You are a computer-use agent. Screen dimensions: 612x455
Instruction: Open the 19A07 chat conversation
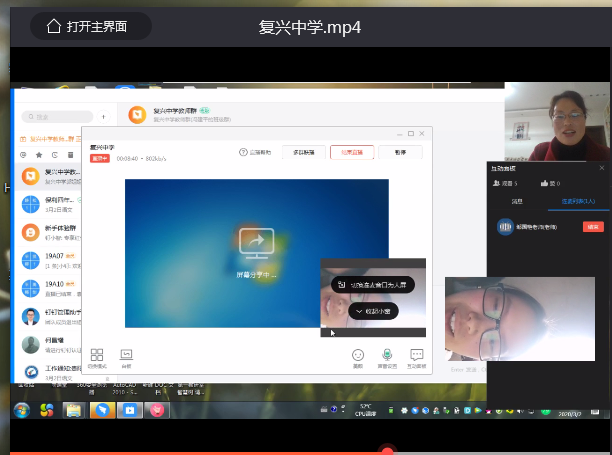click(x=60, y=262)
